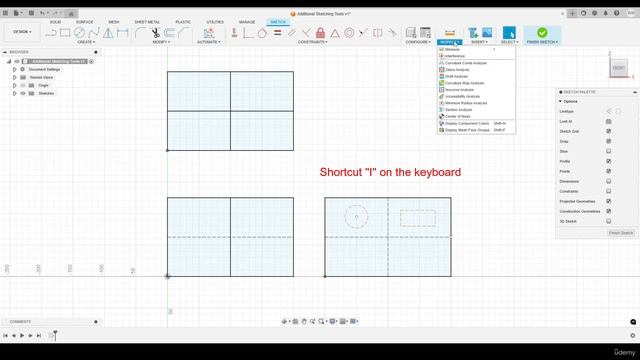Enable the Dimensions checkbox
The width and height of the screenshot is (640, 360).
pos(609,181)
